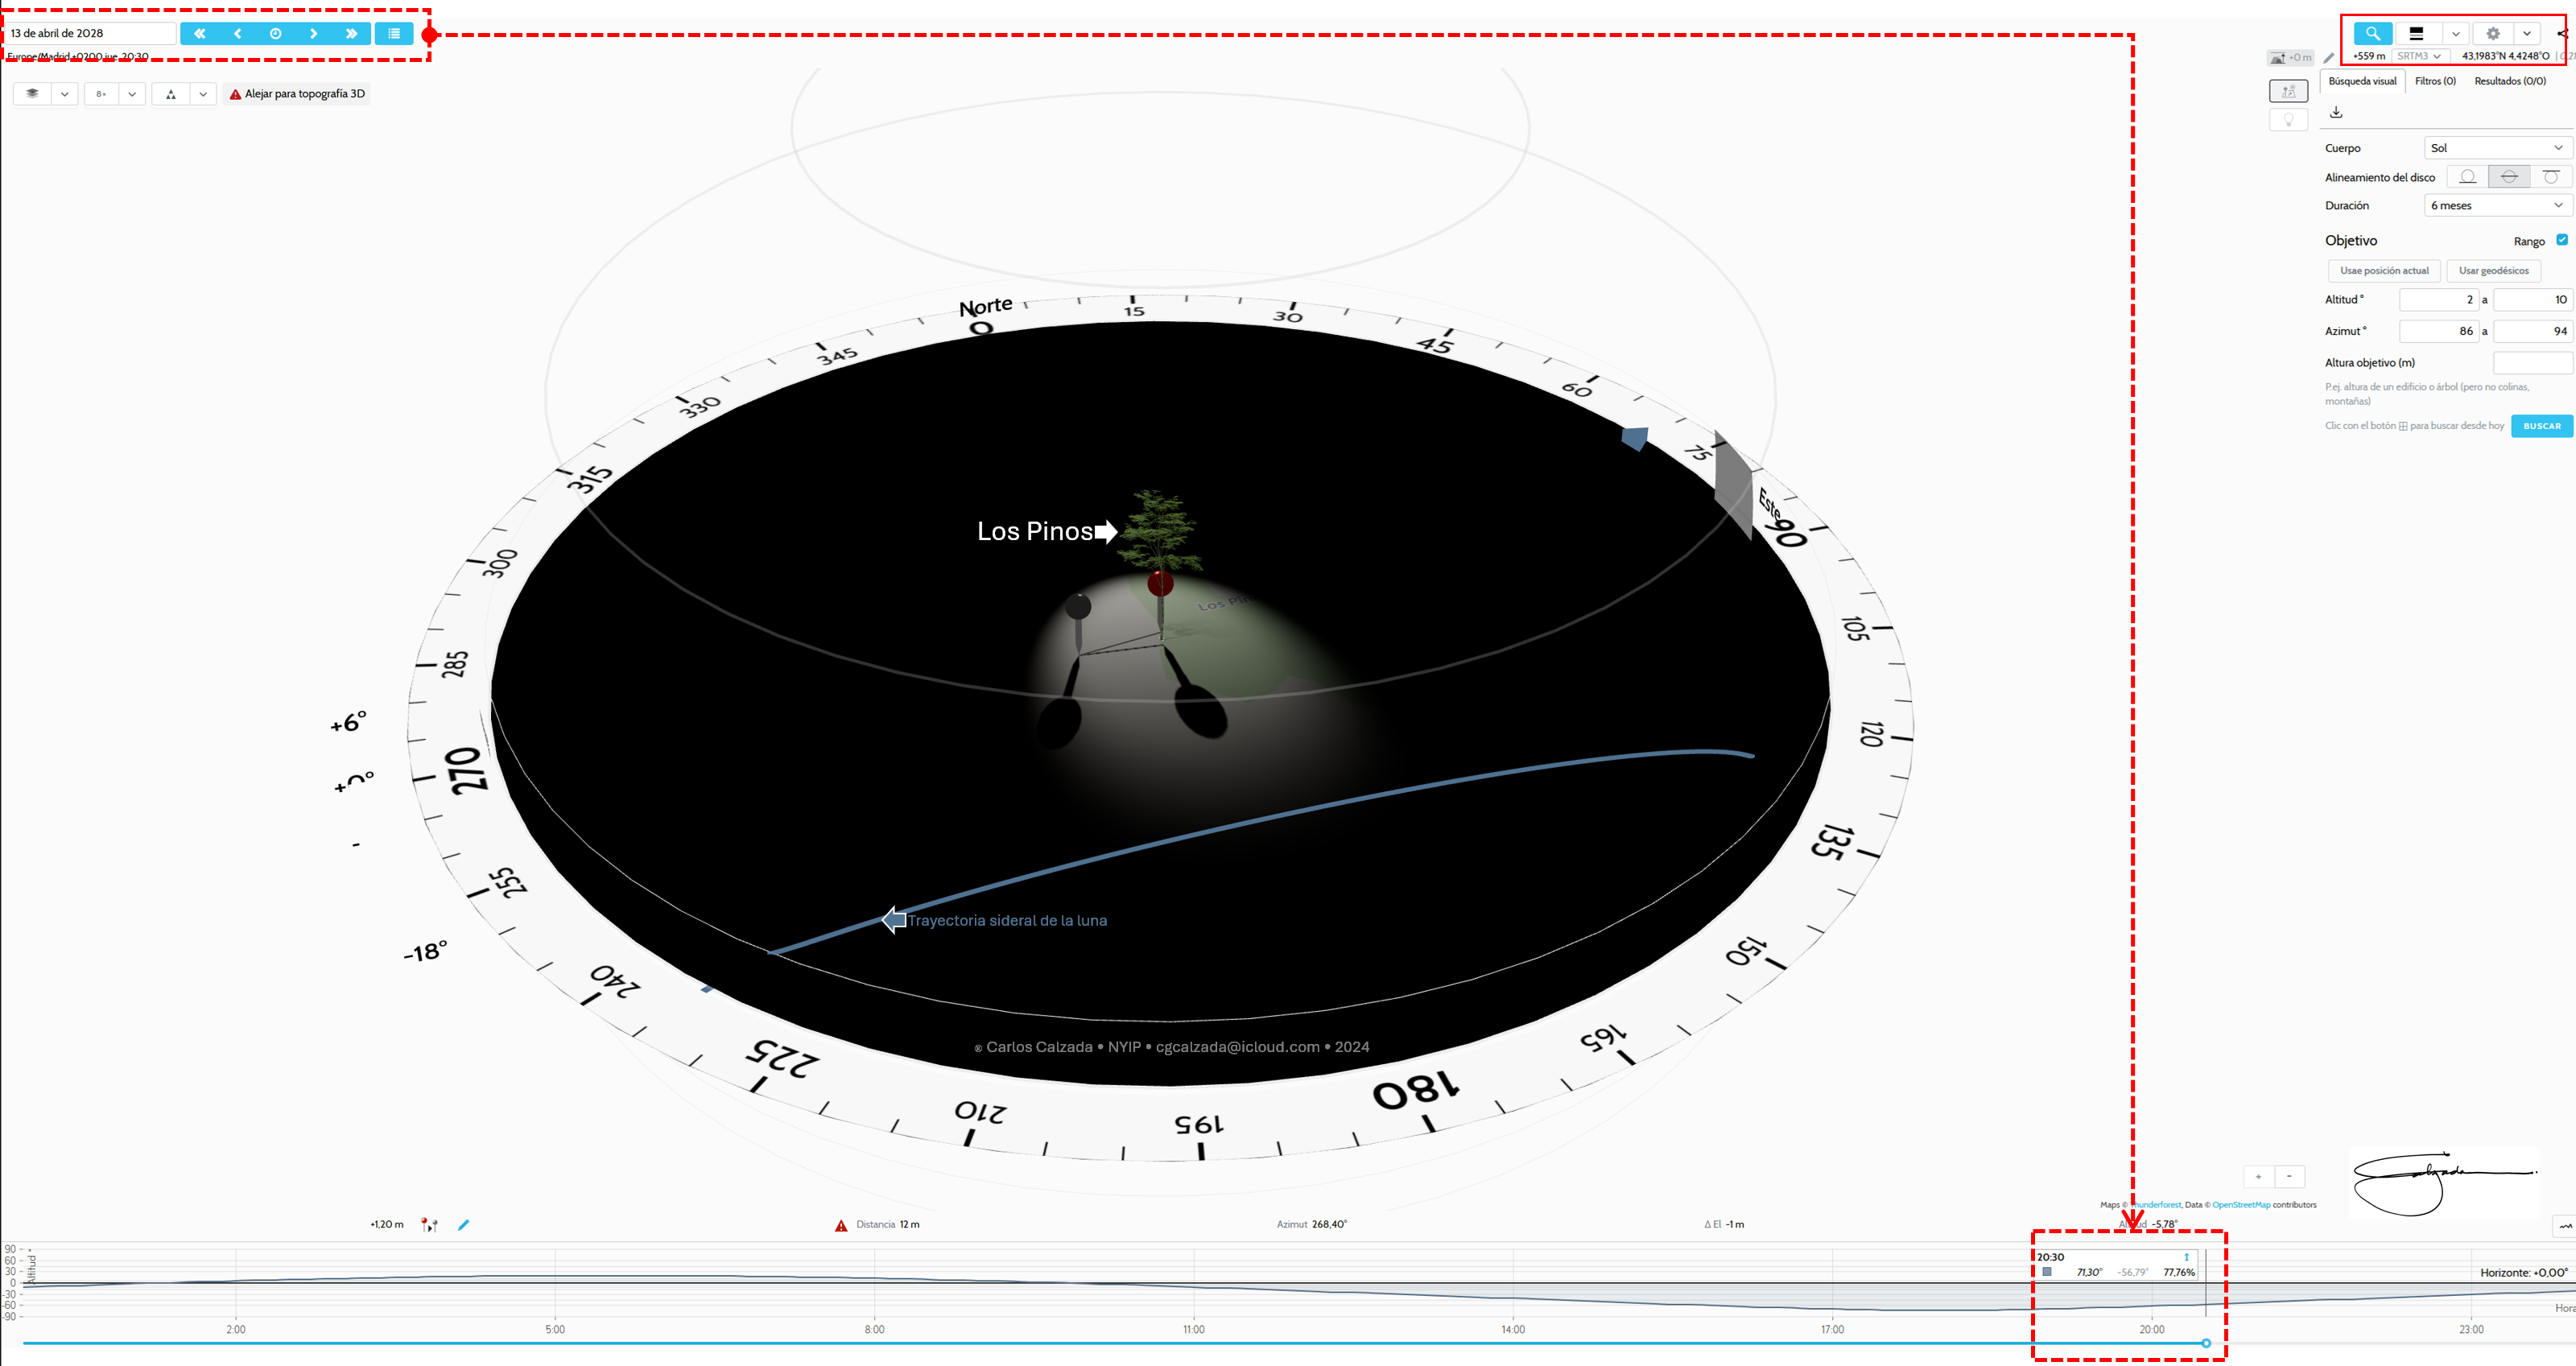The width and height of the screenshot is (2576, 1366).
Task: Toggle the Rango checkbox
Action: [2562, 240]
